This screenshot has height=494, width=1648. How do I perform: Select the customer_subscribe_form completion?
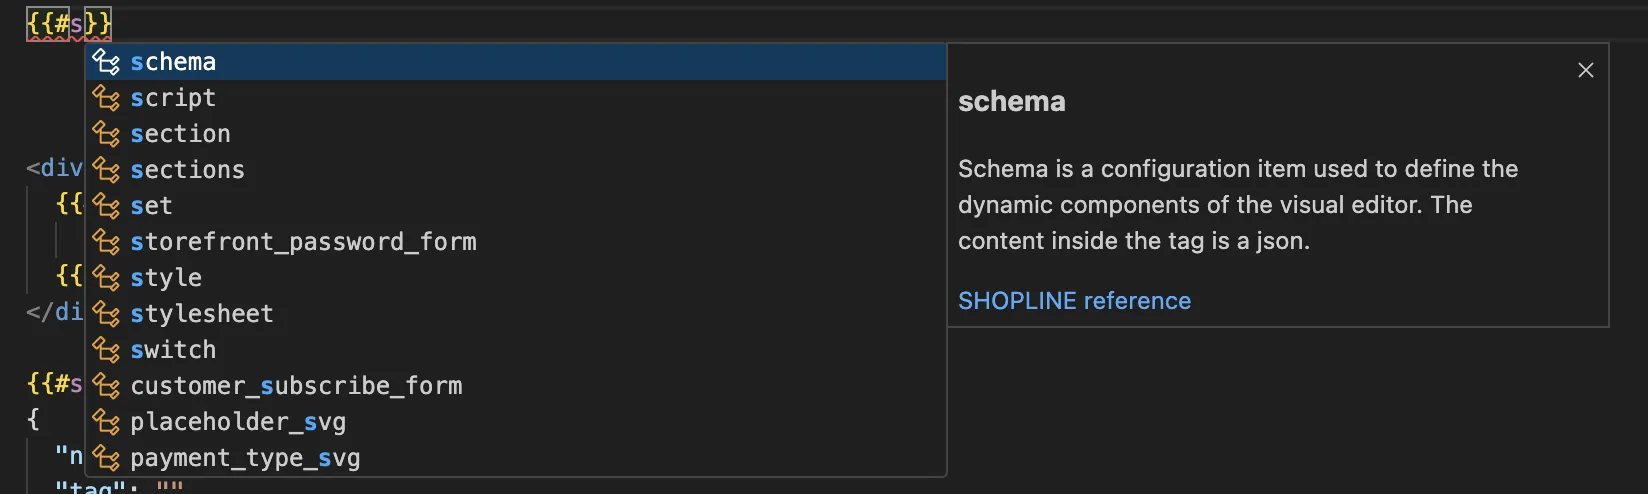point(296,386)
